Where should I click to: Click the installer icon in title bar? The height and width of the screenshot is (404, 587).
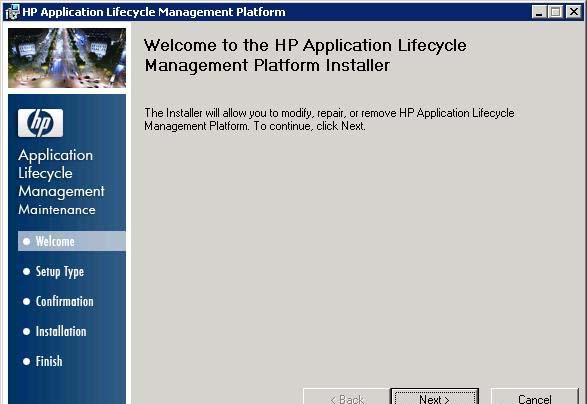[12, 12]
